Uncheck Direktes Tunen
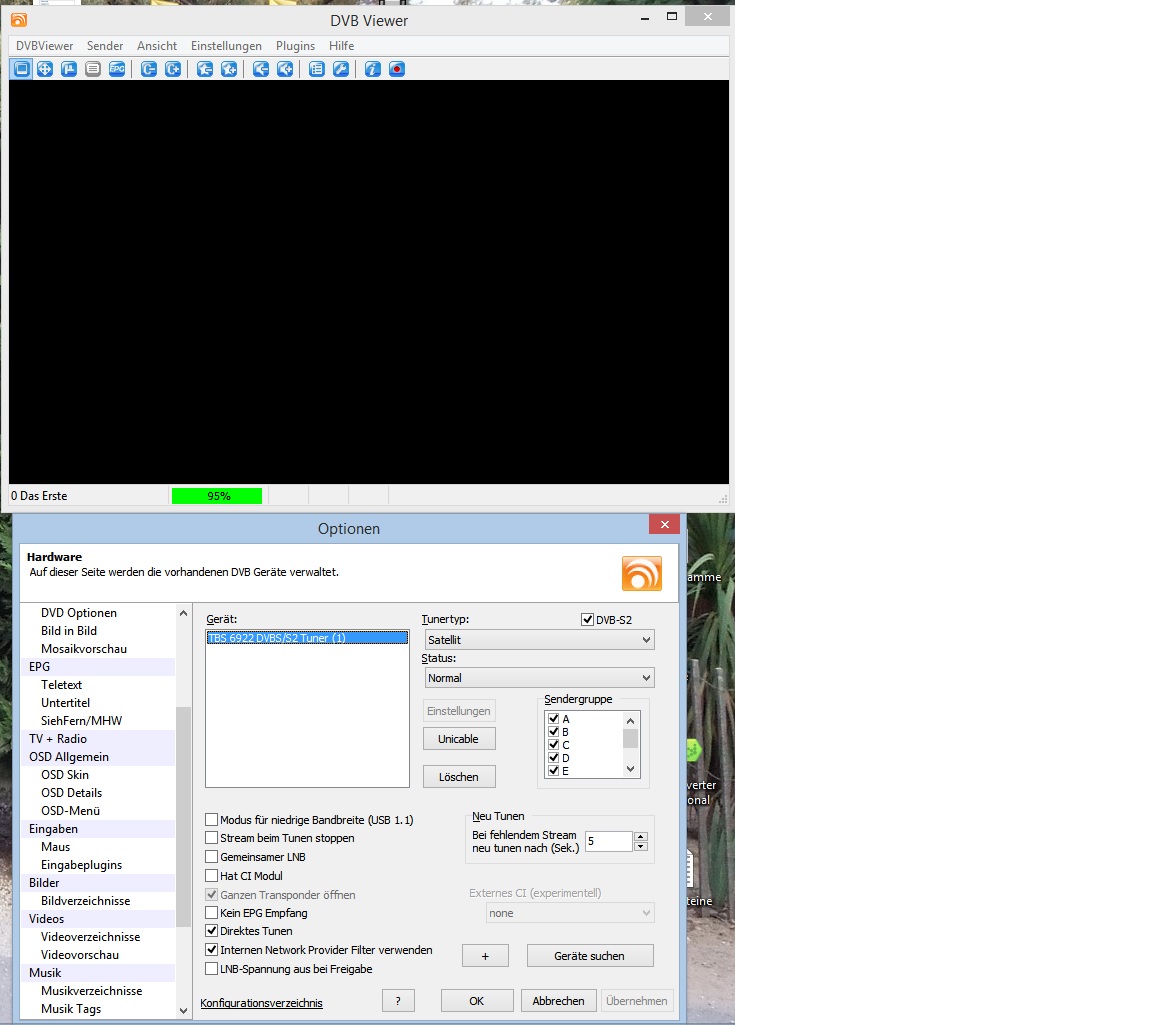1152x1025 pixels. (212, 931)
